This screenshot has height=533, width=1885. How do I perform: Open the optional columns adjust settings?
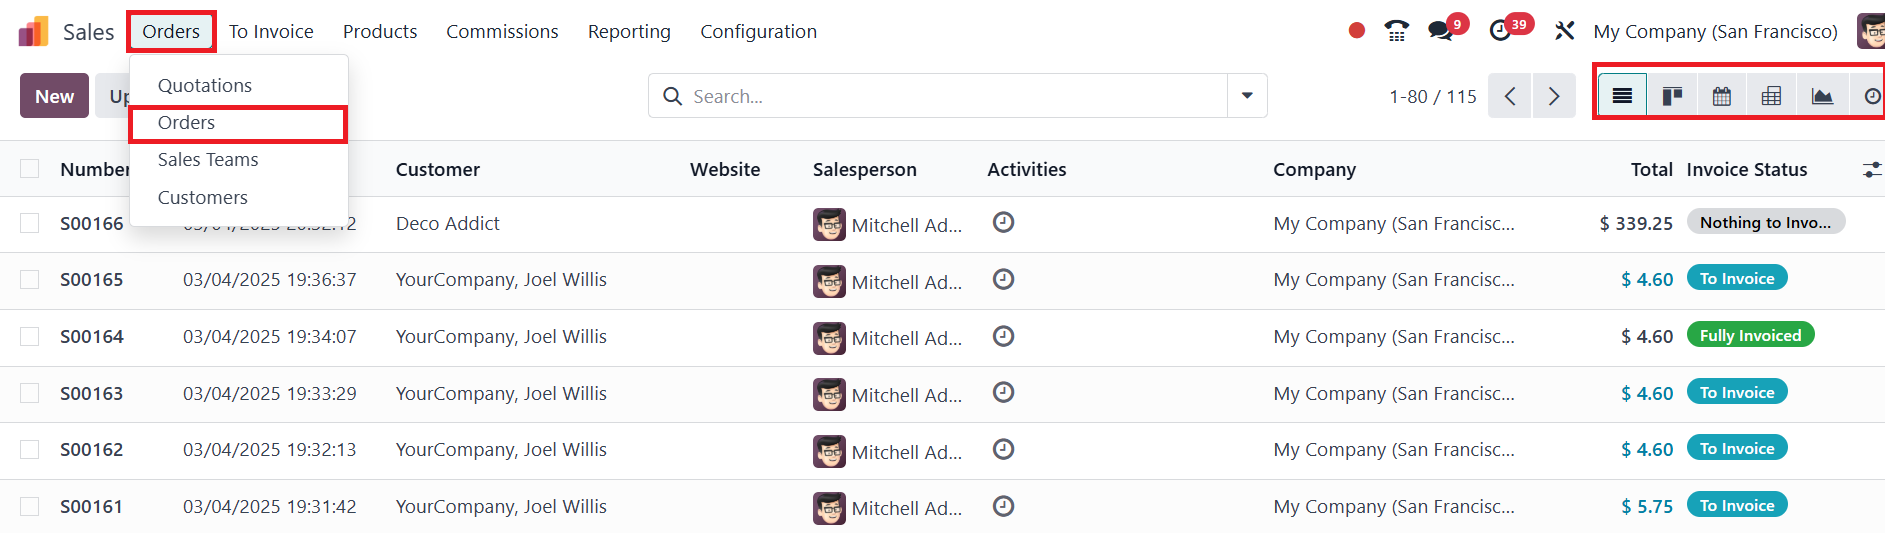click(x=1871, y=170)
